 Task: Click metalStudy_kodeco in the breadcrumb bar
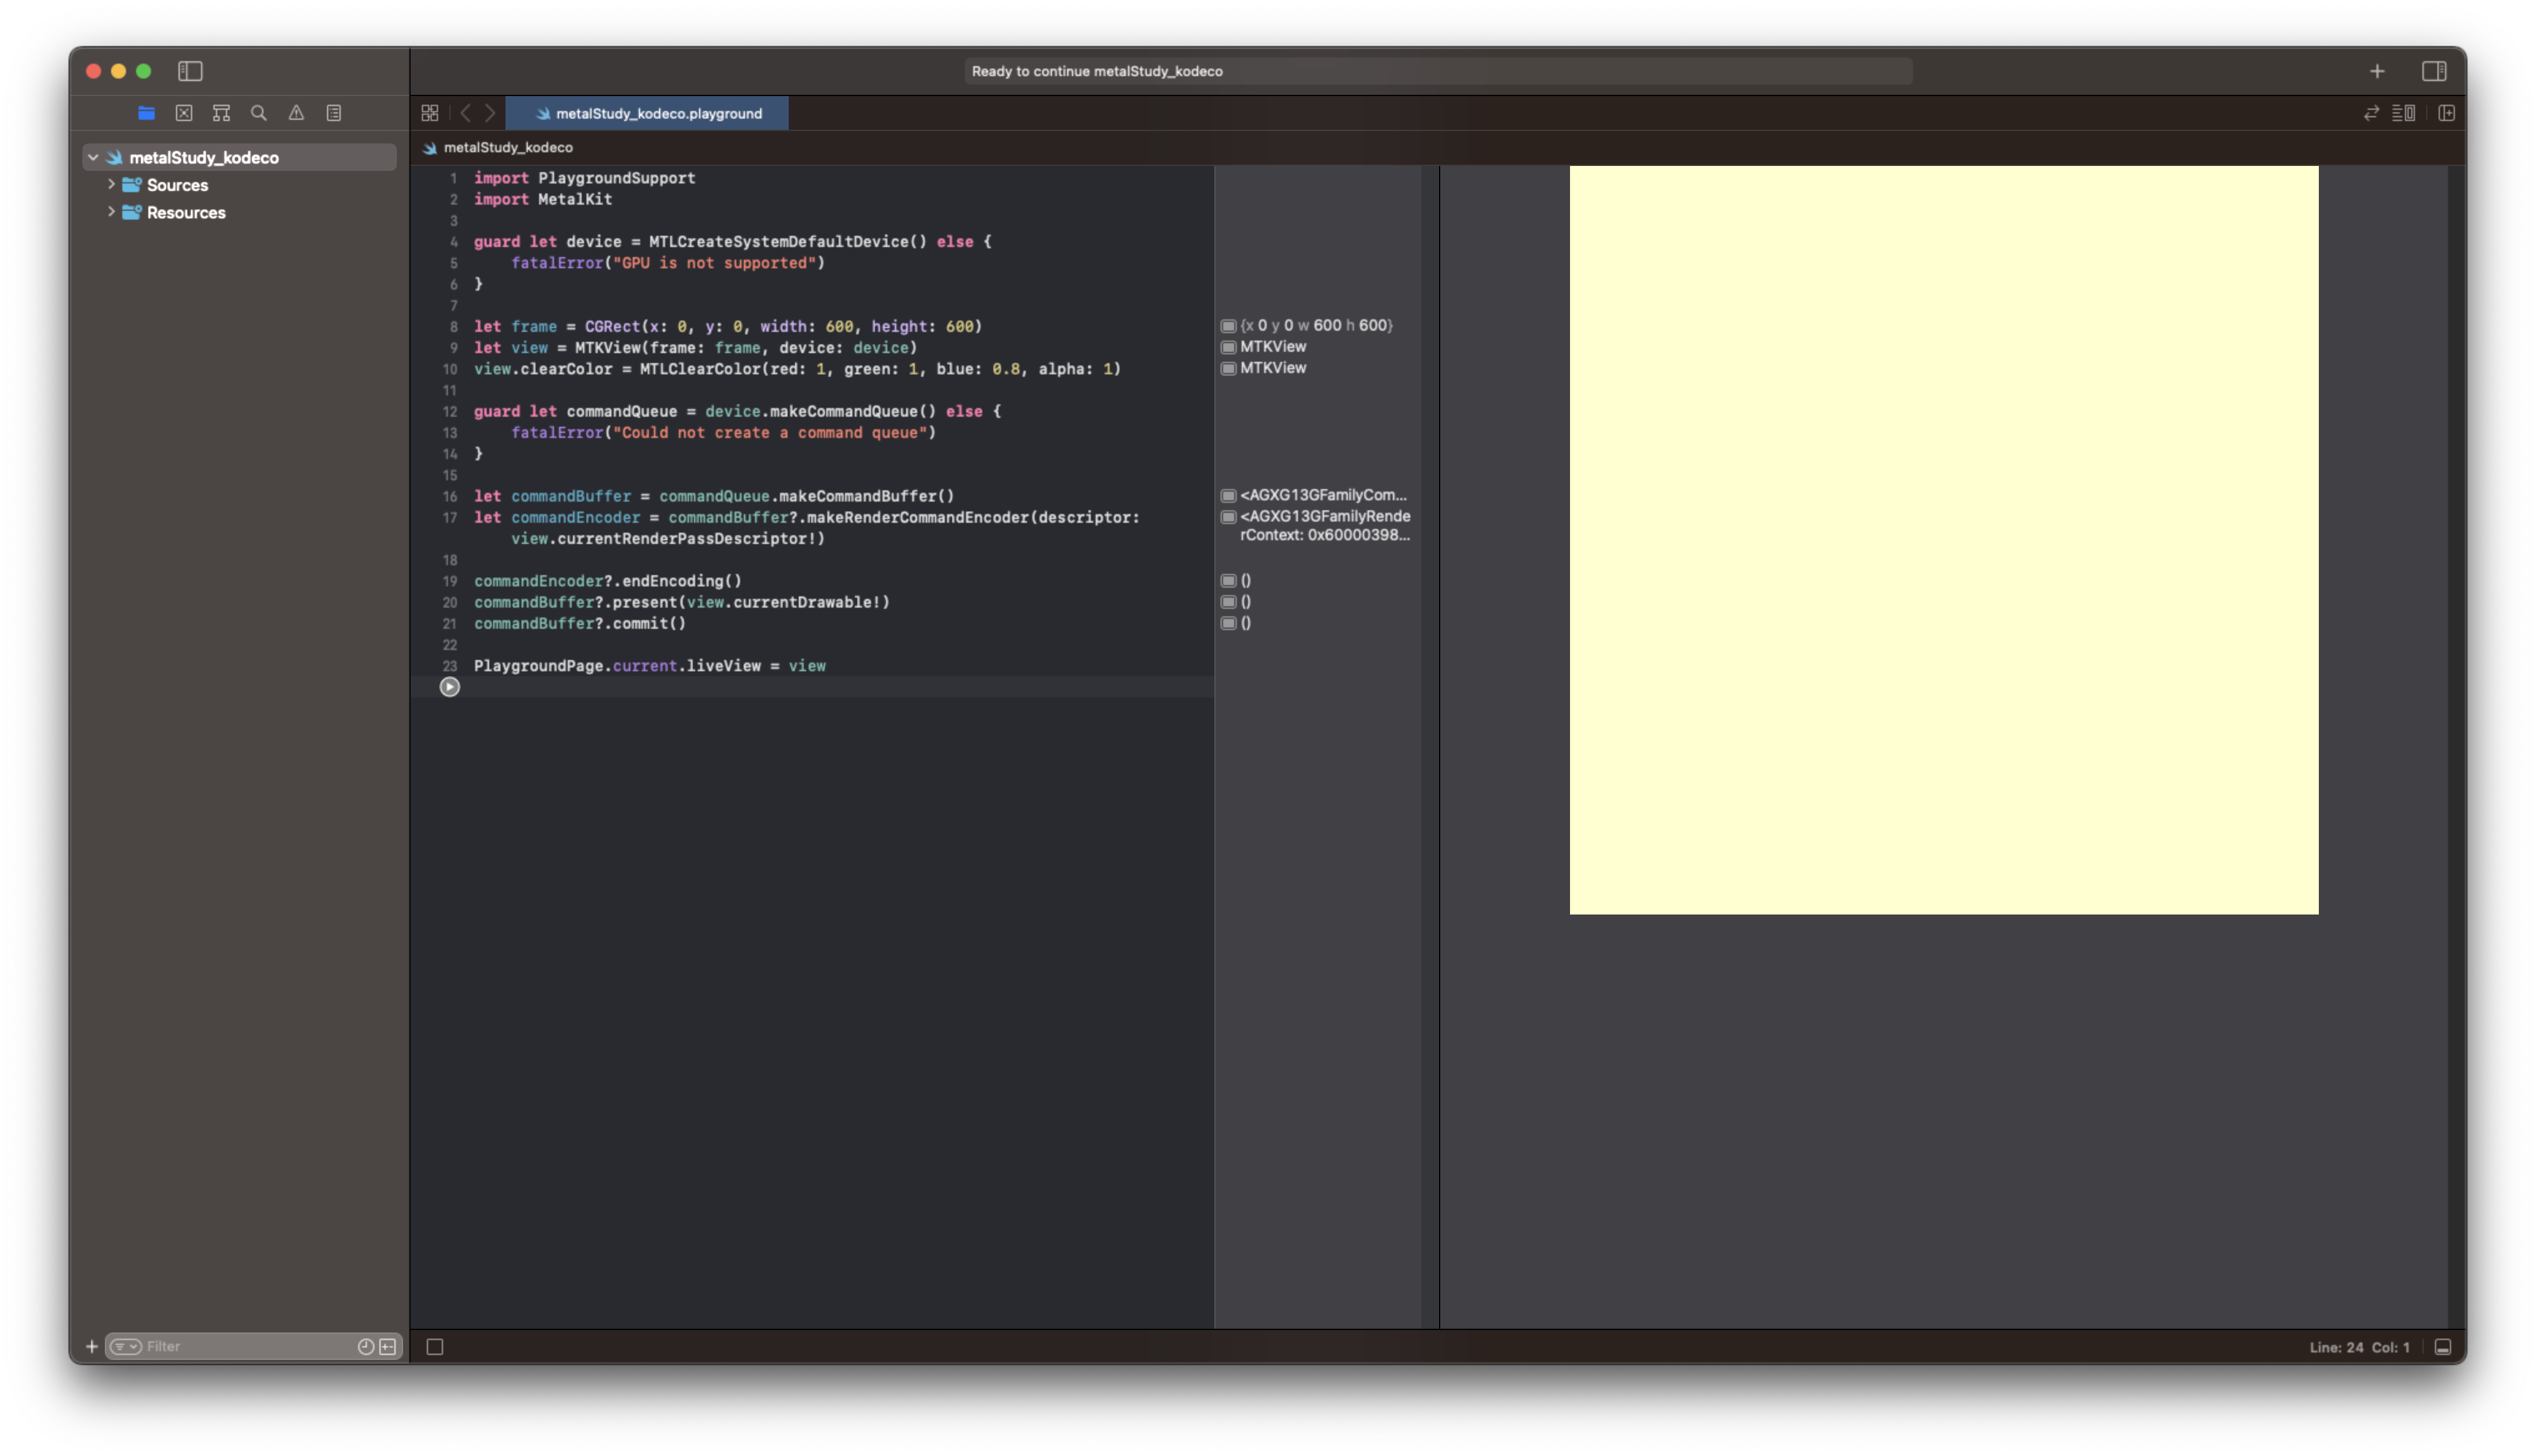click(x=507, y=147)
